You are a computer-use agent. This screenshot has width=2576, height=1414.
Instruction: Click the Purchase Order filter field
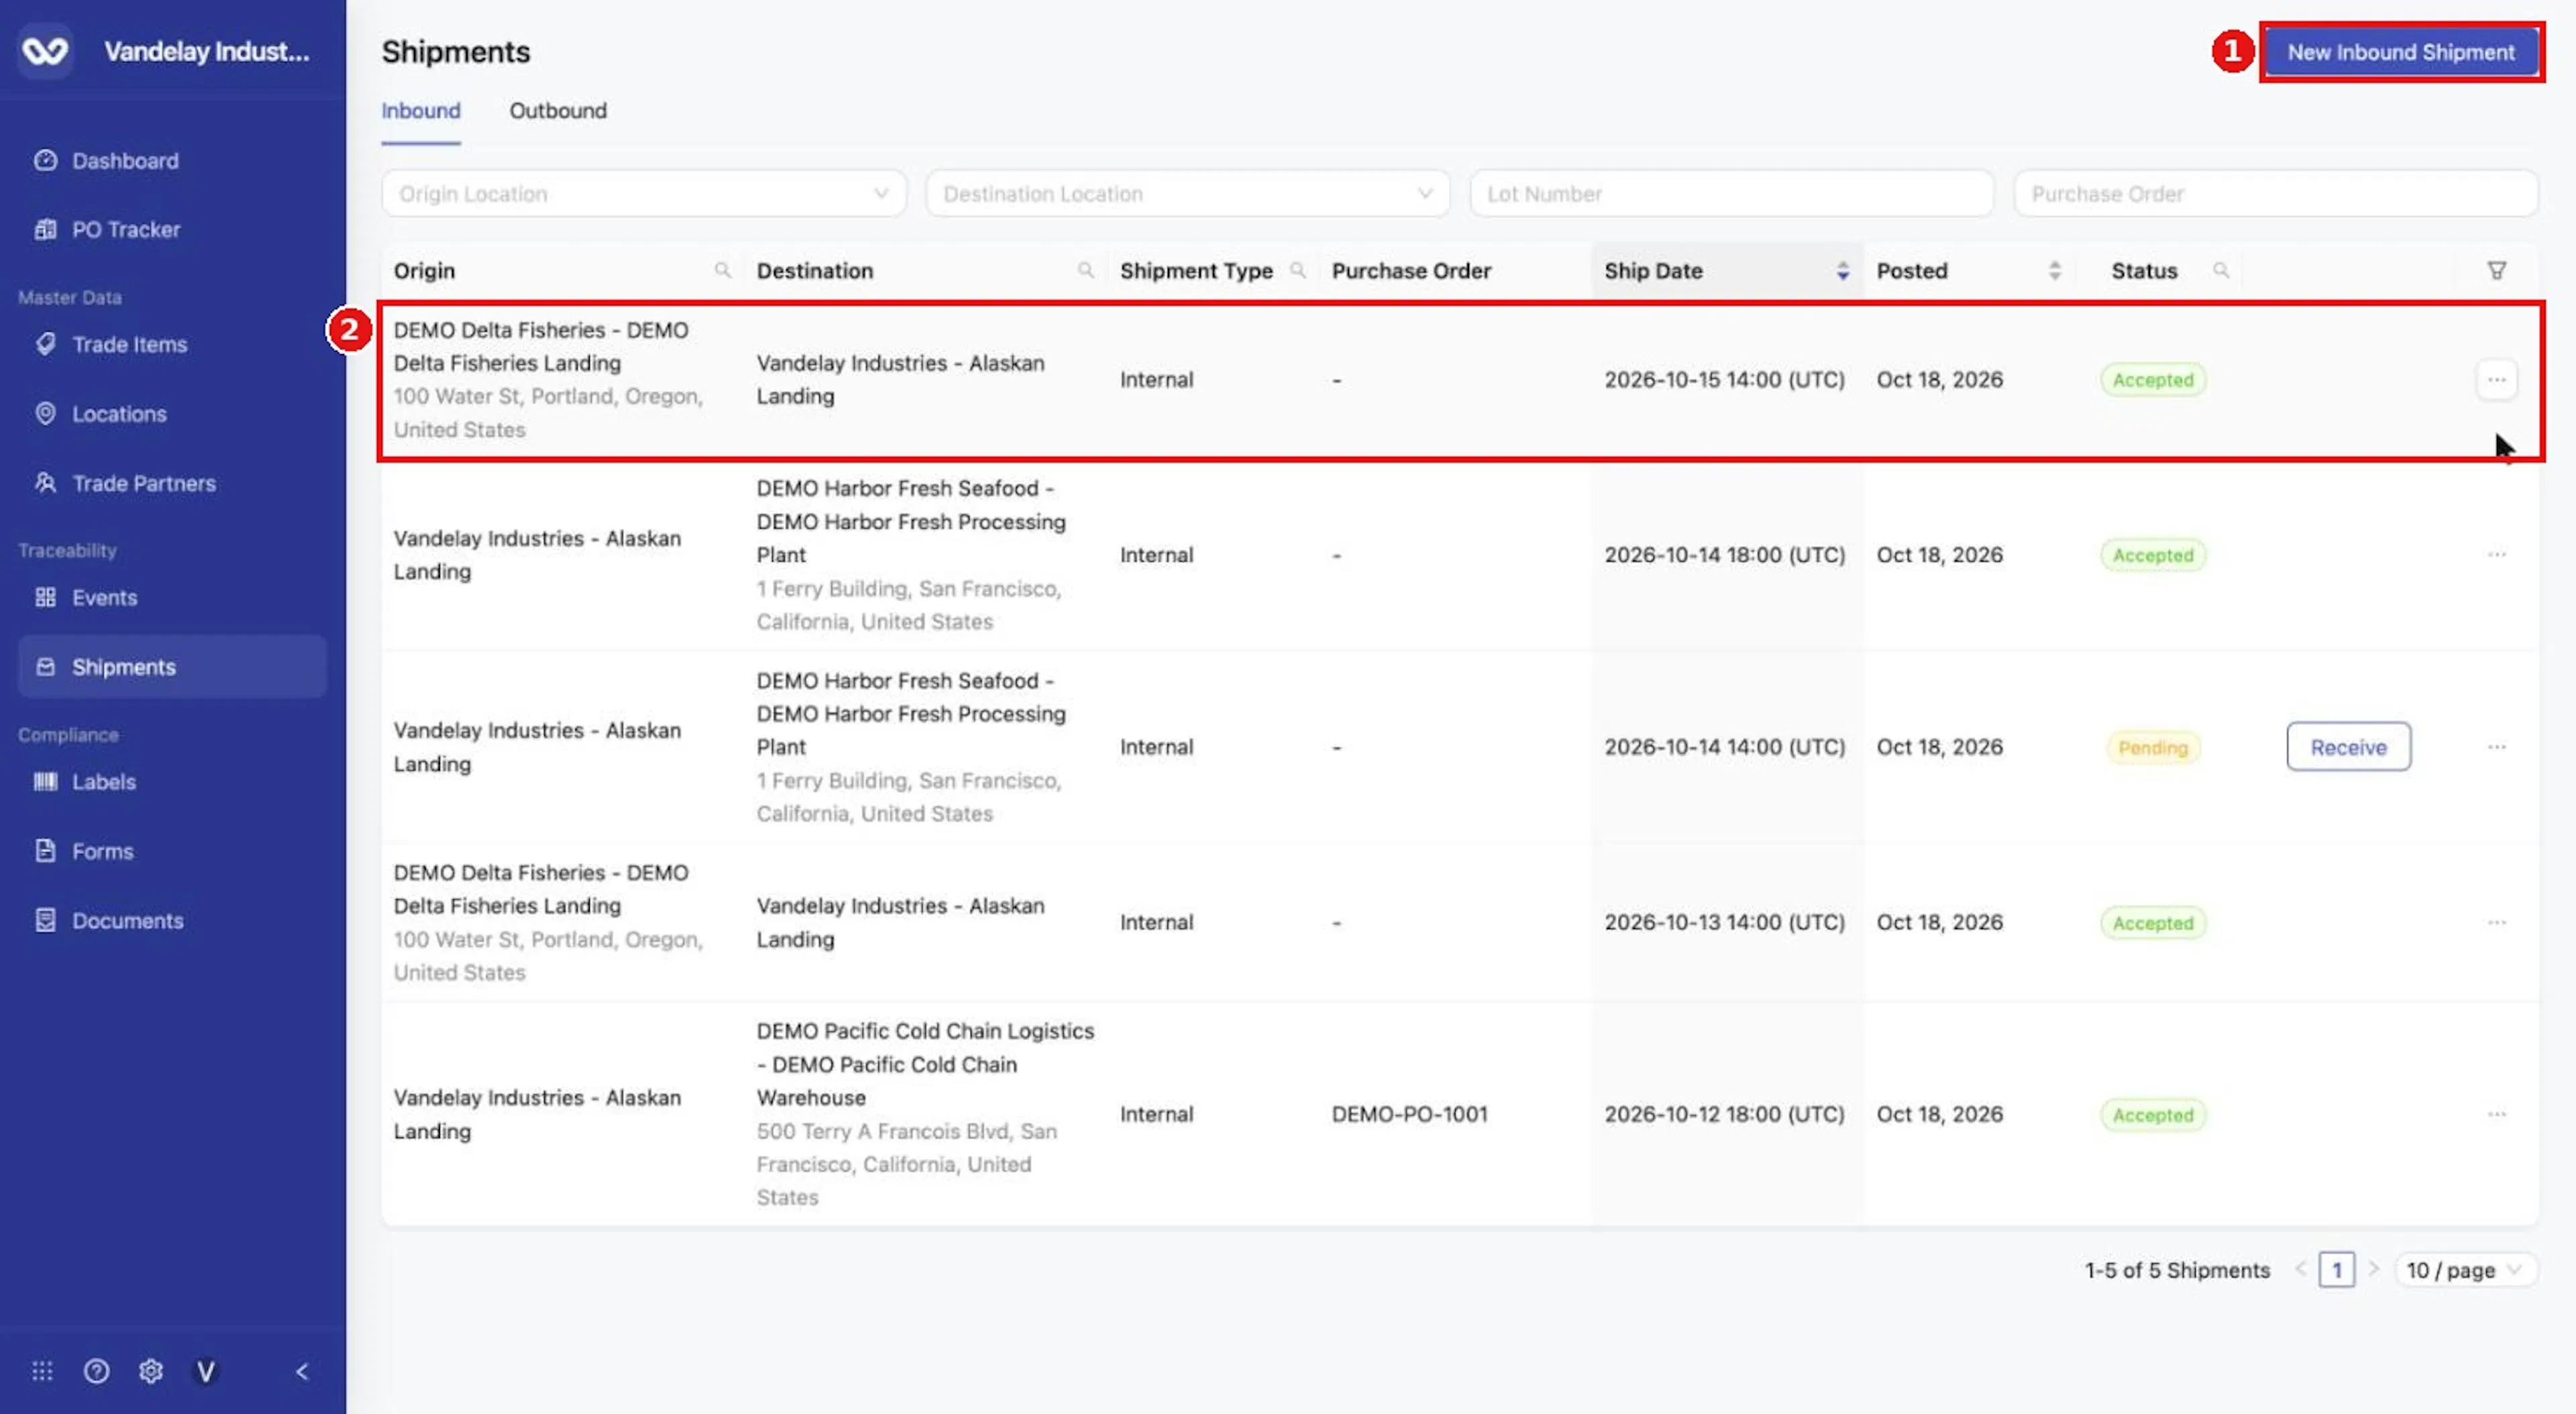2275,193
